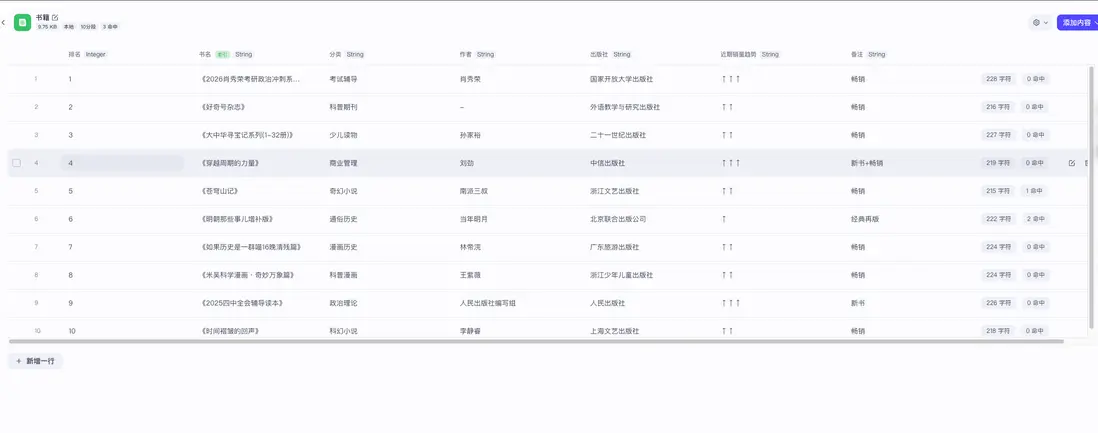This screenshot has width=1098, height=433.
Task: Click author cell 当年明月
Action: (x=473, y=219)
